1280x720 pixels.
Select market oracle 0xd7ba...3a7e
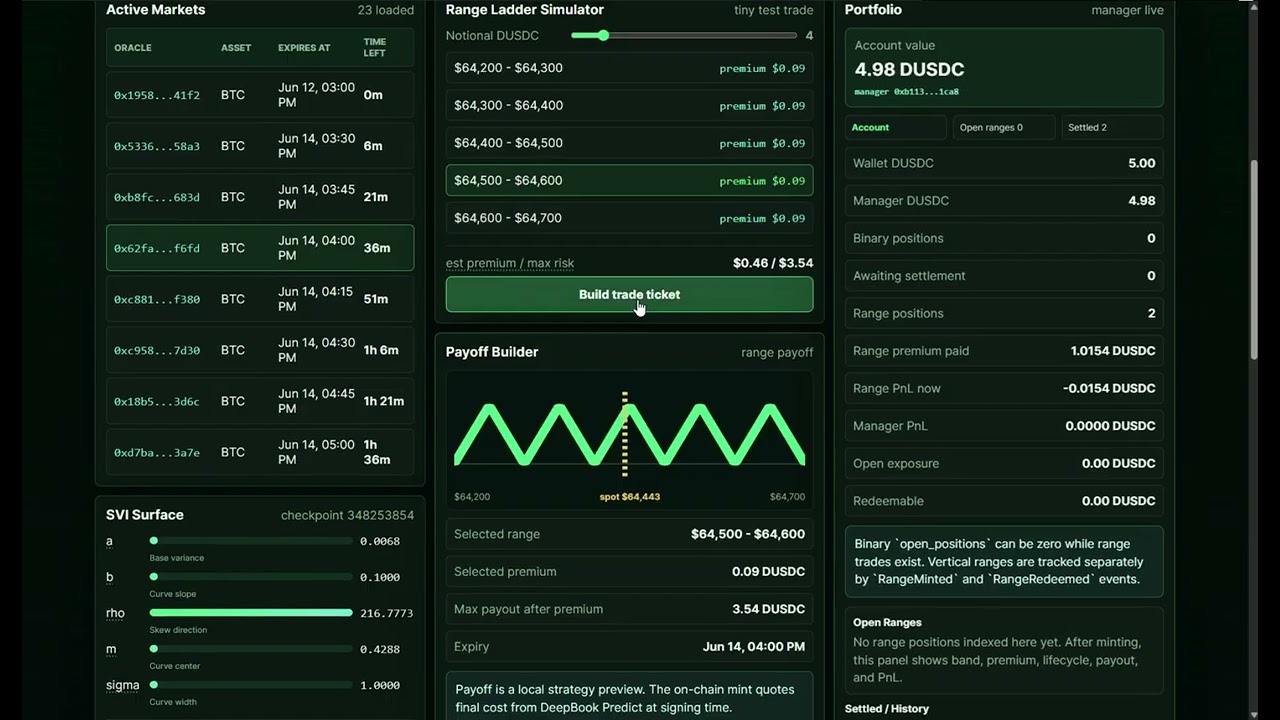coord(260,452)
